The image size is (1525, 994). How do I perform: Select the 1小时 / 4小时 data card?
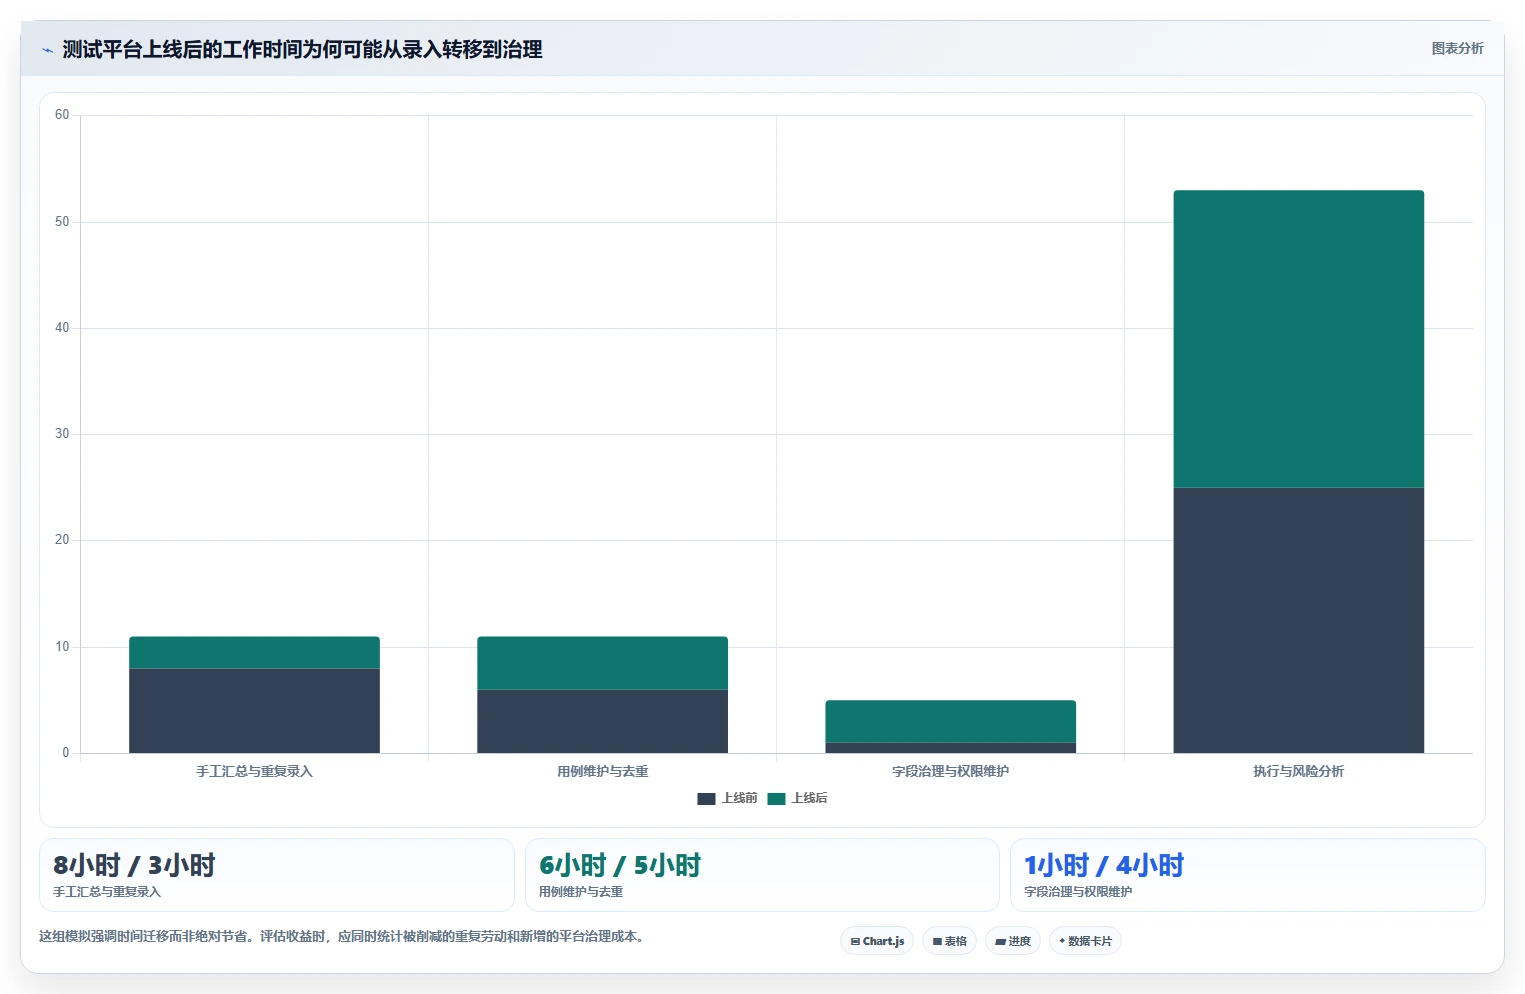pyautogui.click(x=1247, y=875)
